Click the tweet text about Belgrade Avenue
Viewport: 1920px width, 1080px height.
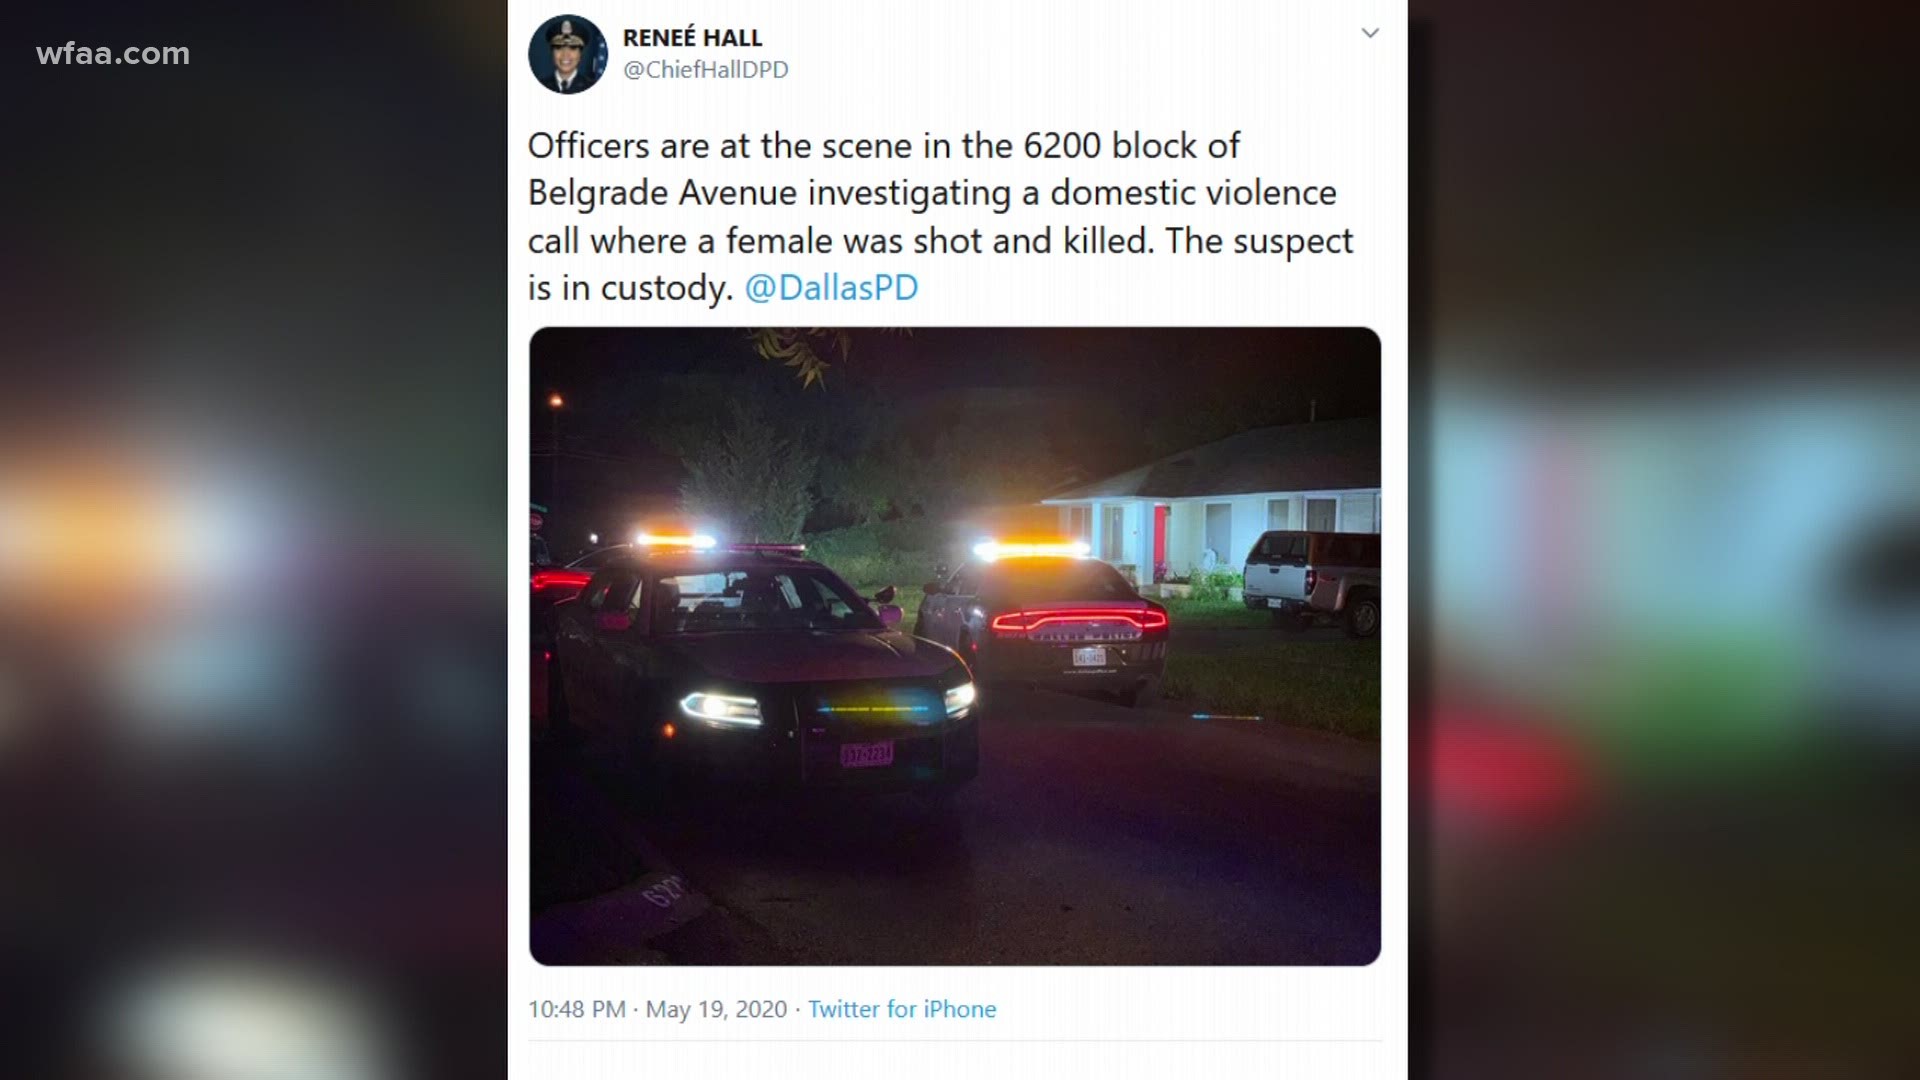coord(940,216)
